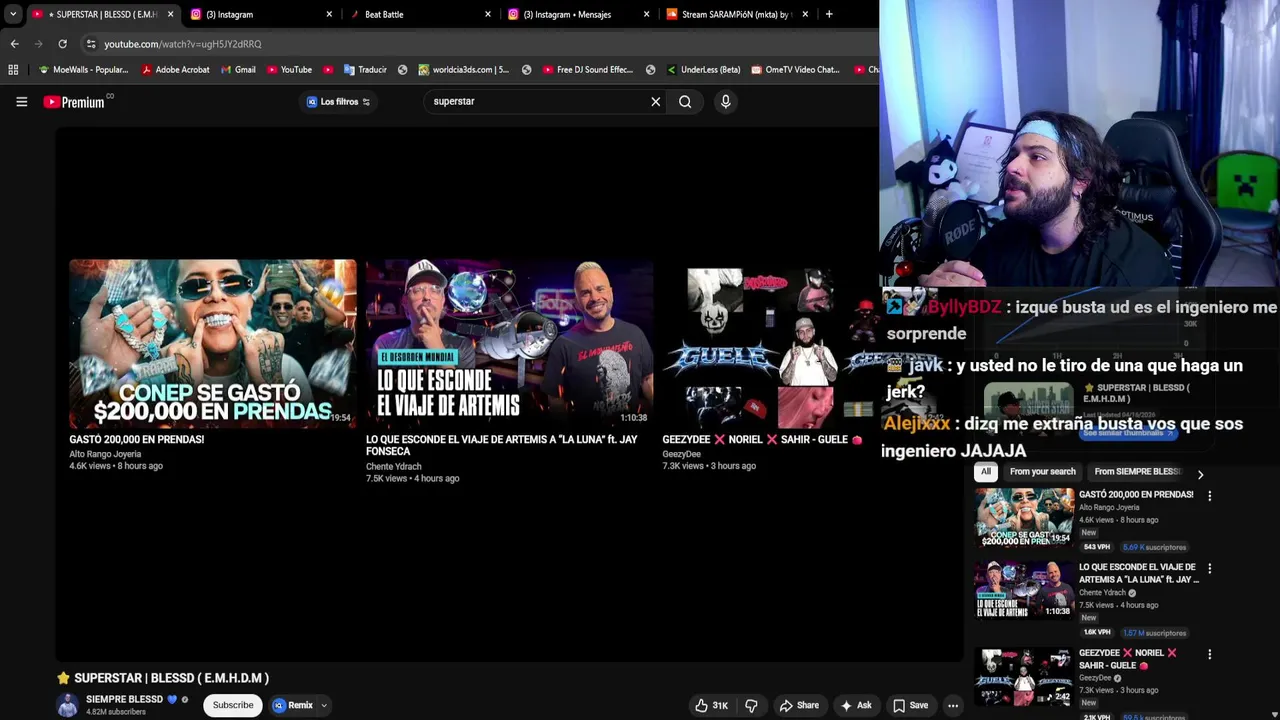Screen dimensions: 1280x720
Task: Run search with magnifier button
Action: click(x=685, y=101)
